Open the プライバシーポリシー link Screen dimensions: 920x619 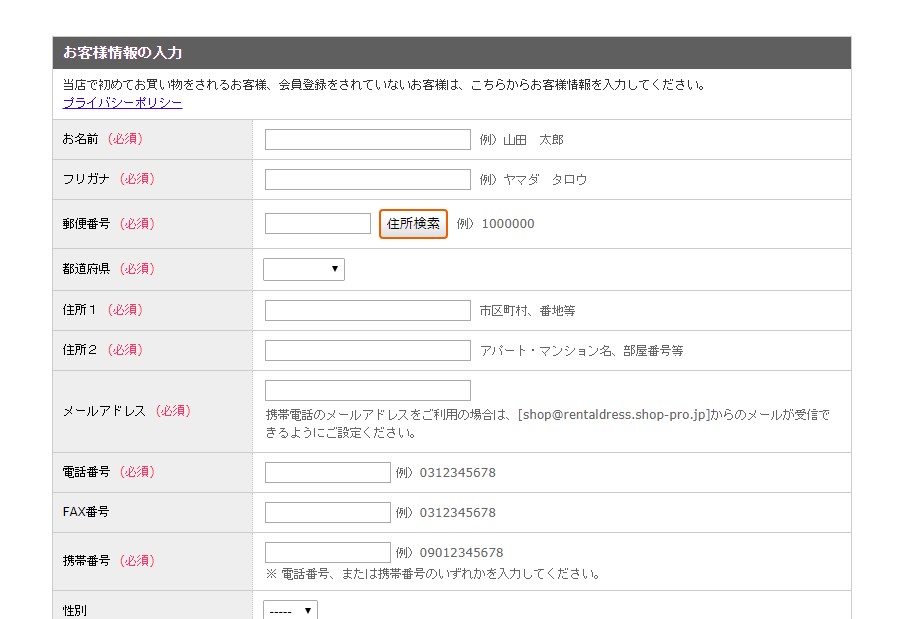point(122,102)
